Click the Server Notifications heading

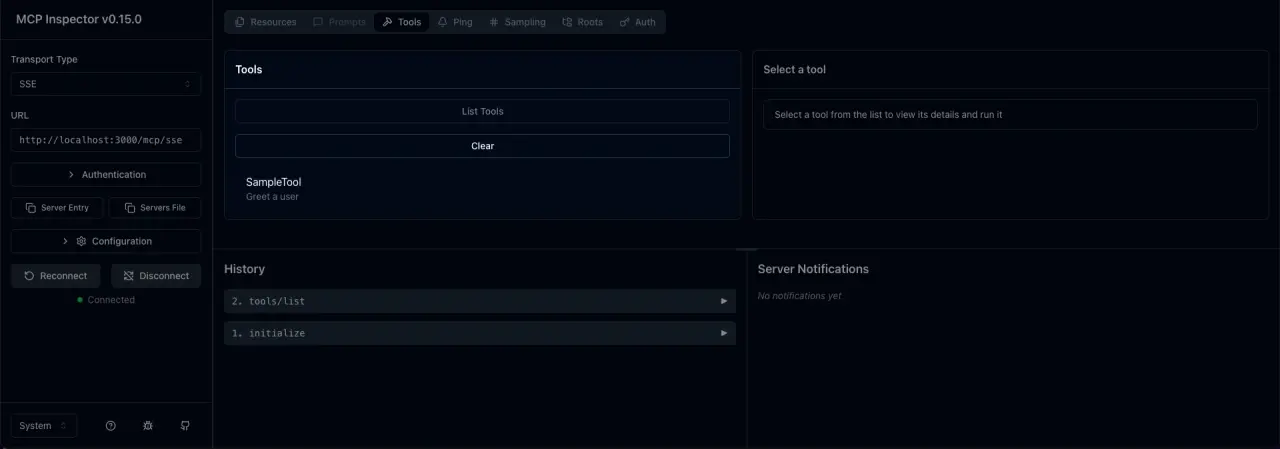pyautogui.click(x=813, y=269)
